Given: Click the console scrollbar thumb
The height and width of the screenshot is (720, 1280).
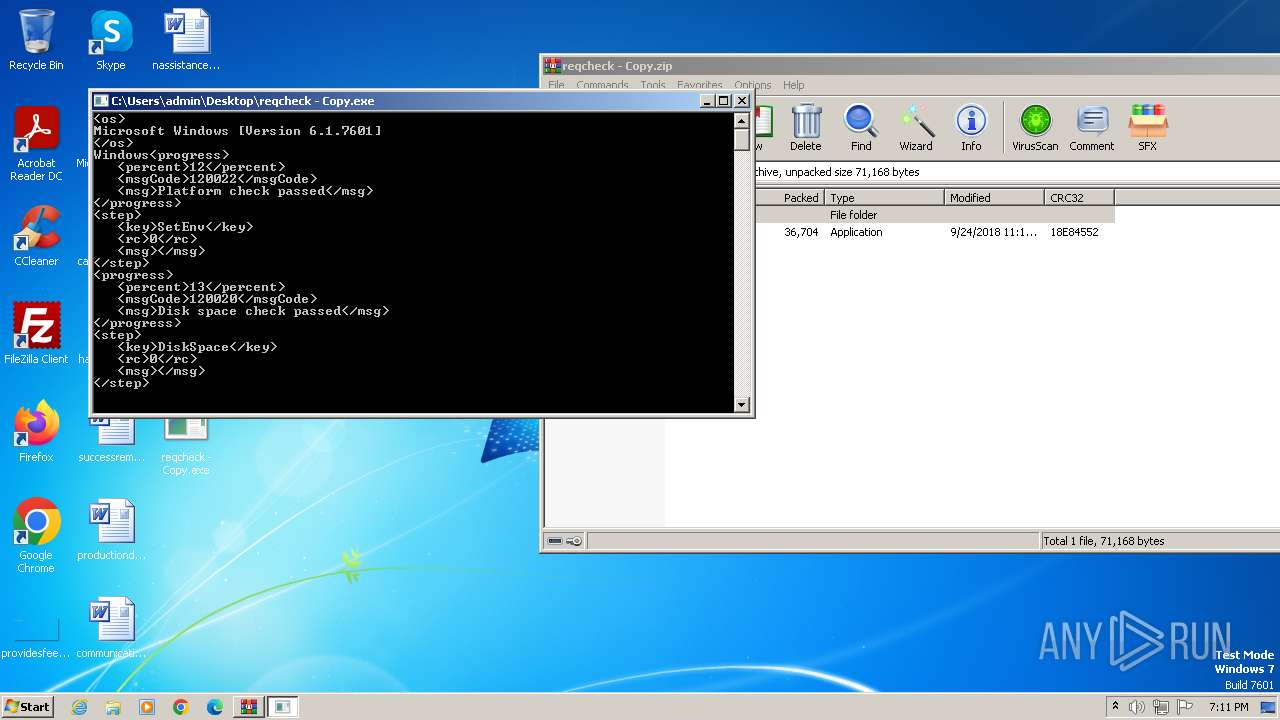Looking at the screenshot, I should [x=742, y=140].
